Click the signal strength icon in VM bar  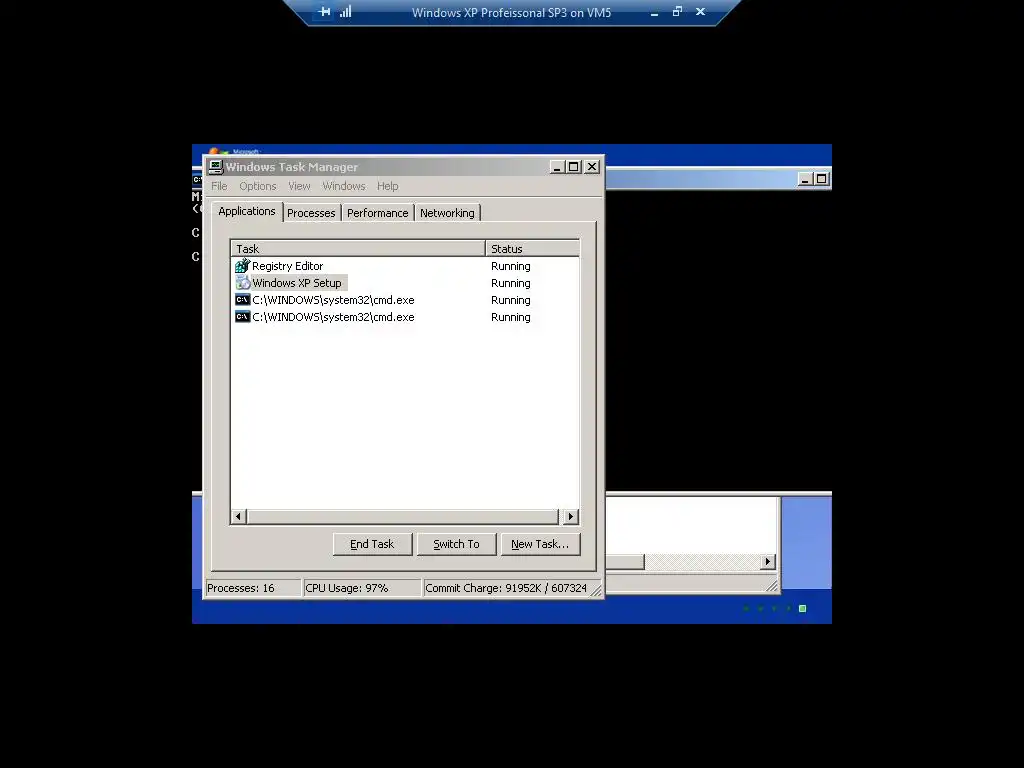(x=345, y=12)
